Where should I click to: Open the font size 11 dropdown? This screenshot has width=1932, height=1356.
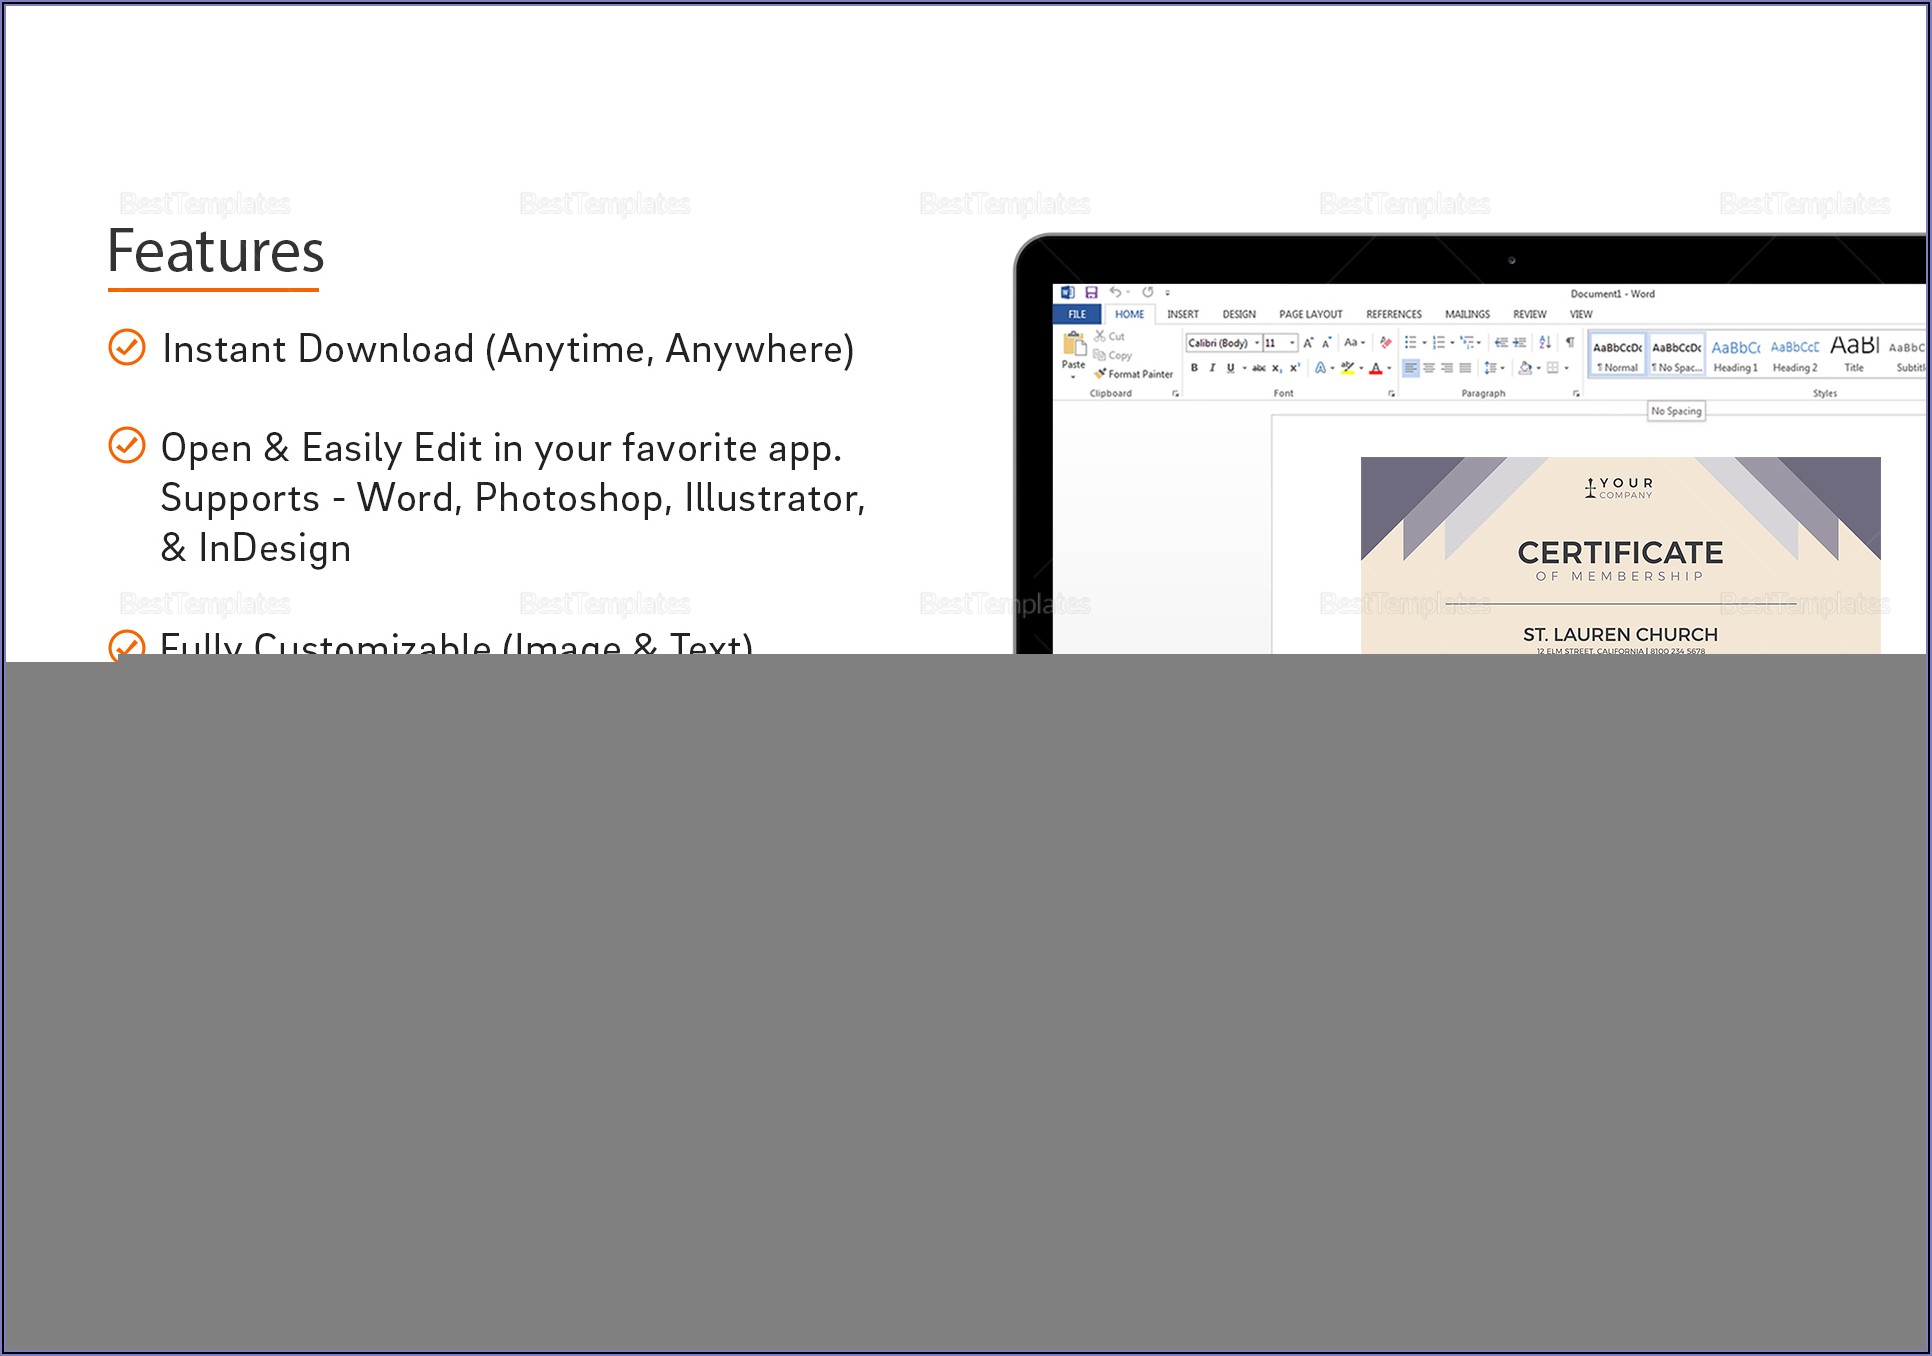click(1293, 343)
